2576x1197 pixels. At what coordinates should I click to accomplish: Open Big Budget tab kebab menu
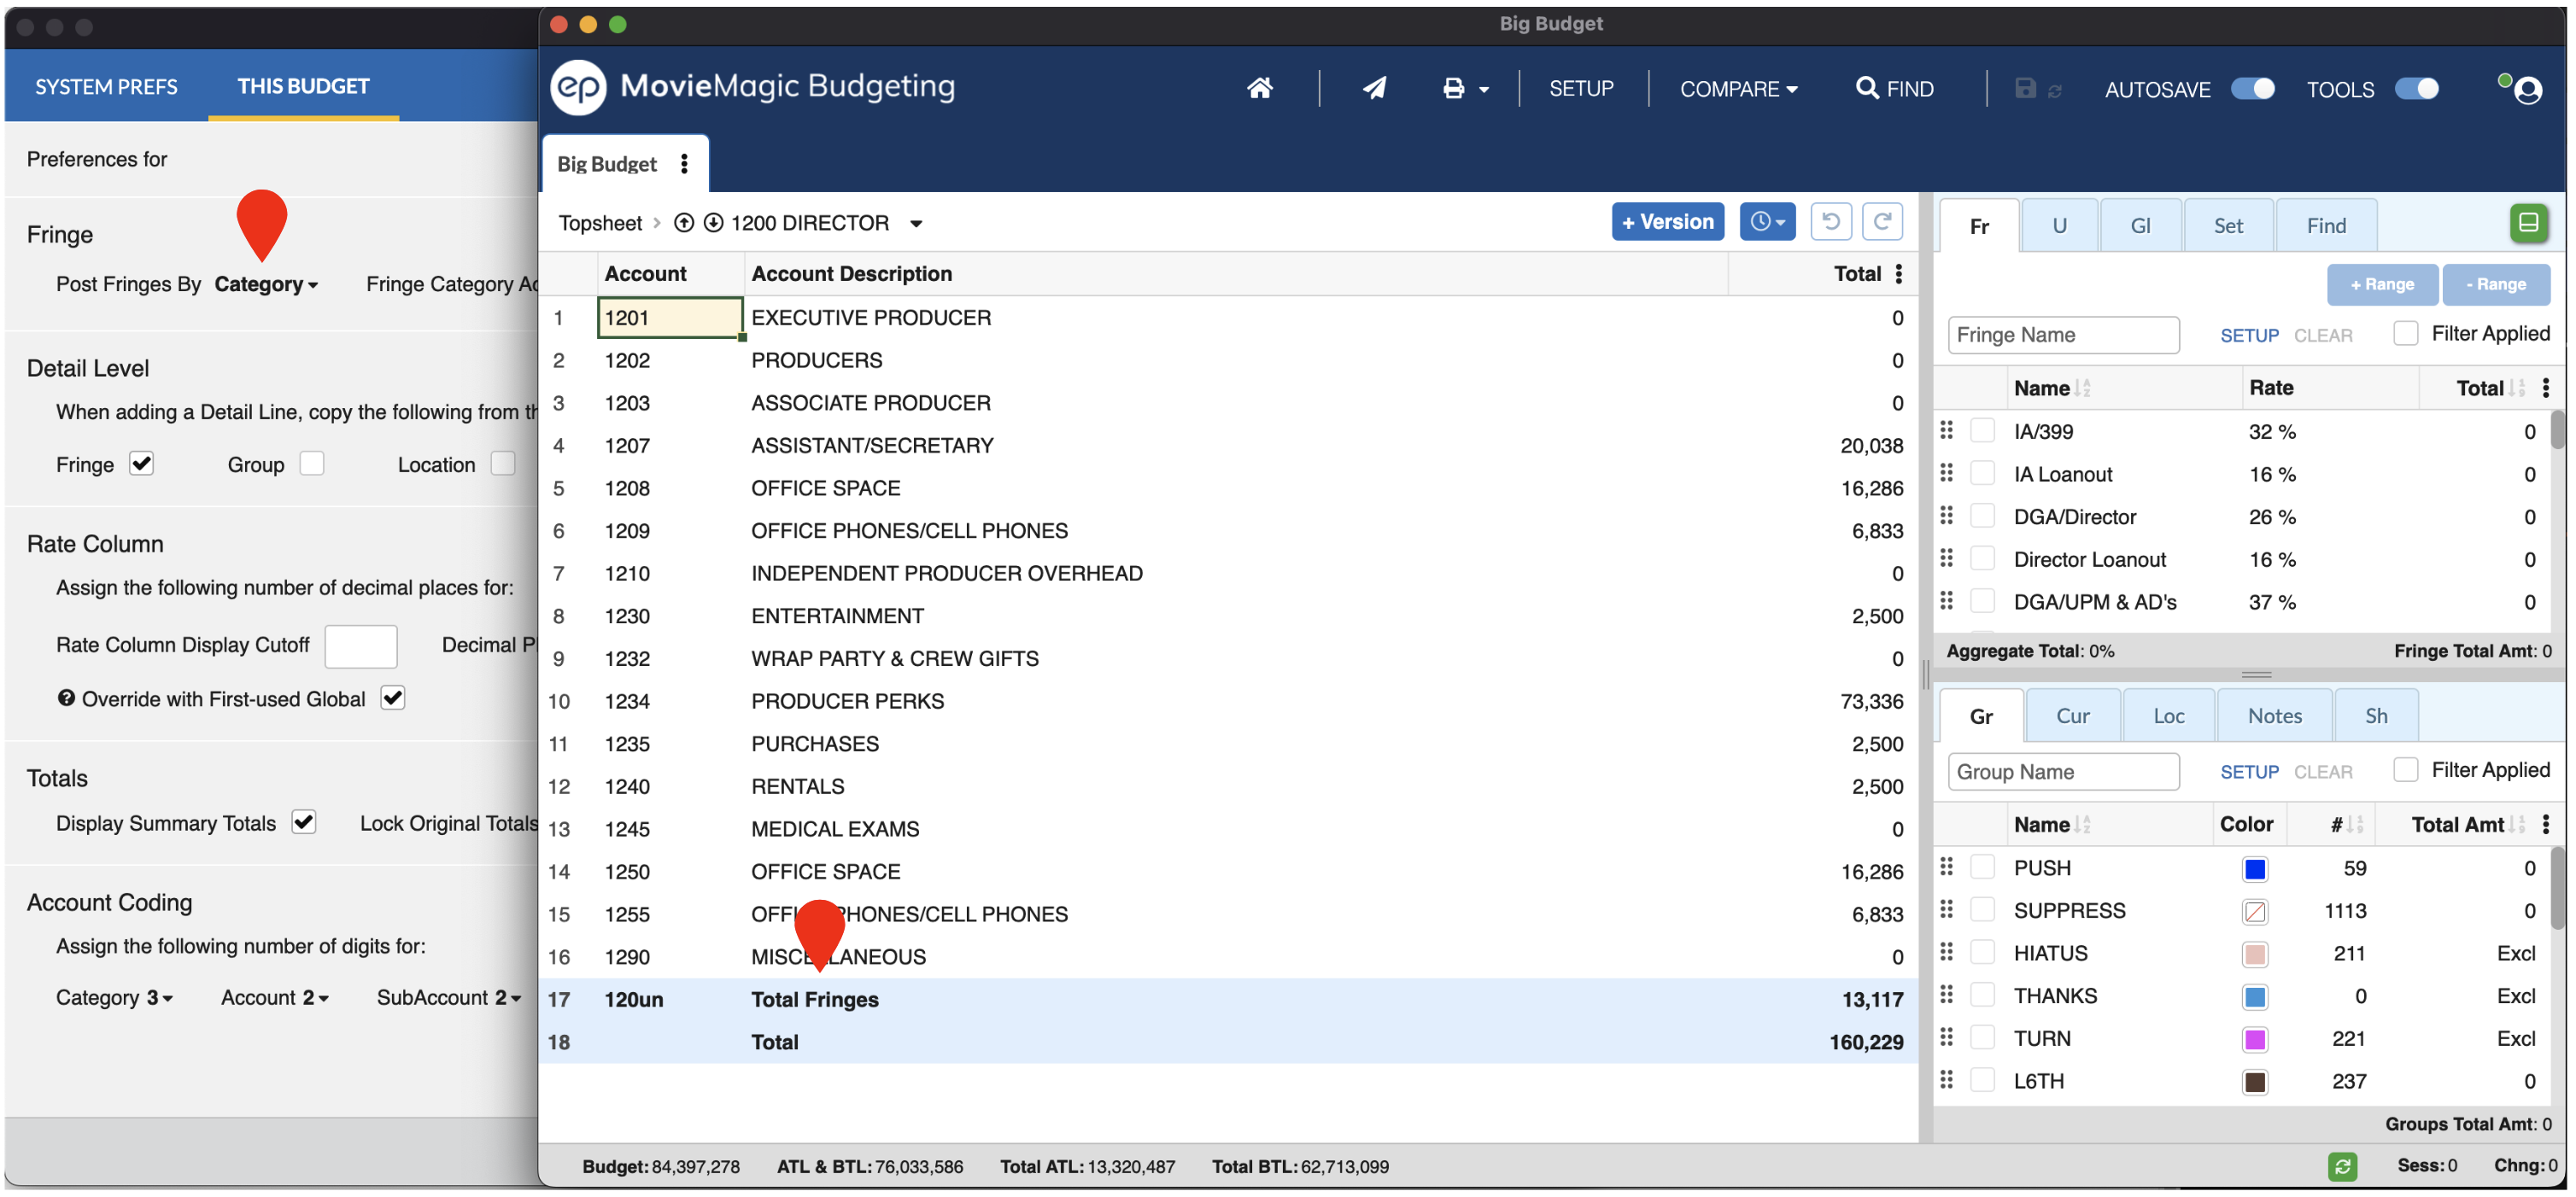tap(684, 164)
